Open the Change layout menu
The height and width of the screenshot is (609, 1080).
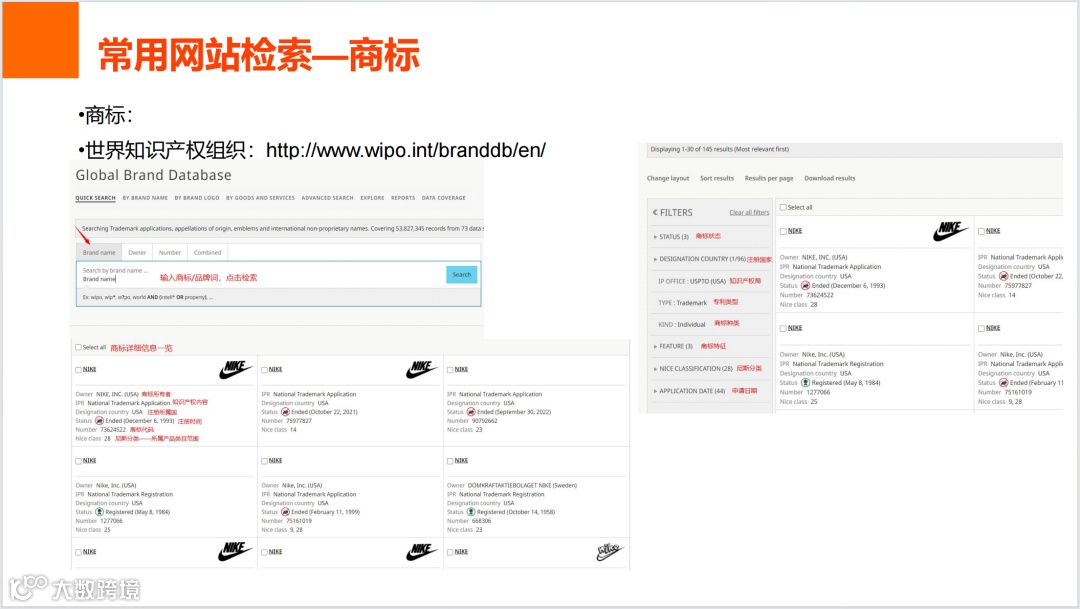pos(667,178)
